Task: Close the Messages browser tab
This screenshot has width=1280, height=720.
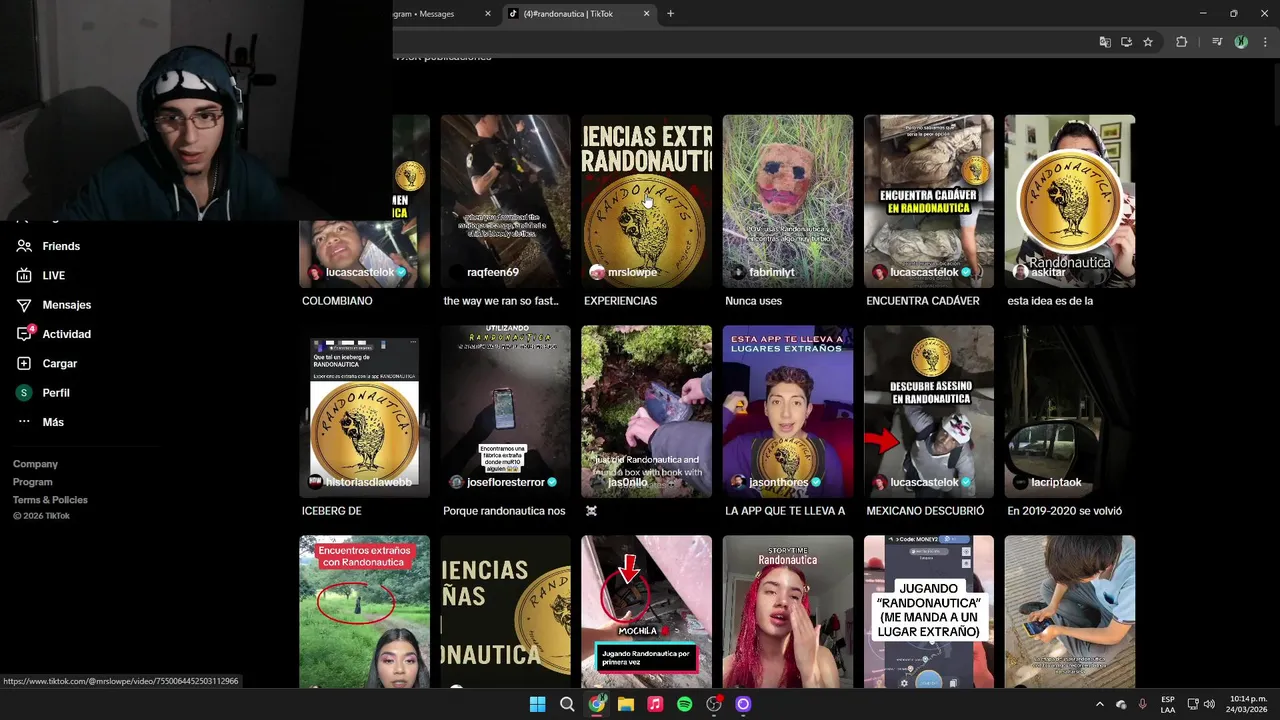Action: [488, 14]
